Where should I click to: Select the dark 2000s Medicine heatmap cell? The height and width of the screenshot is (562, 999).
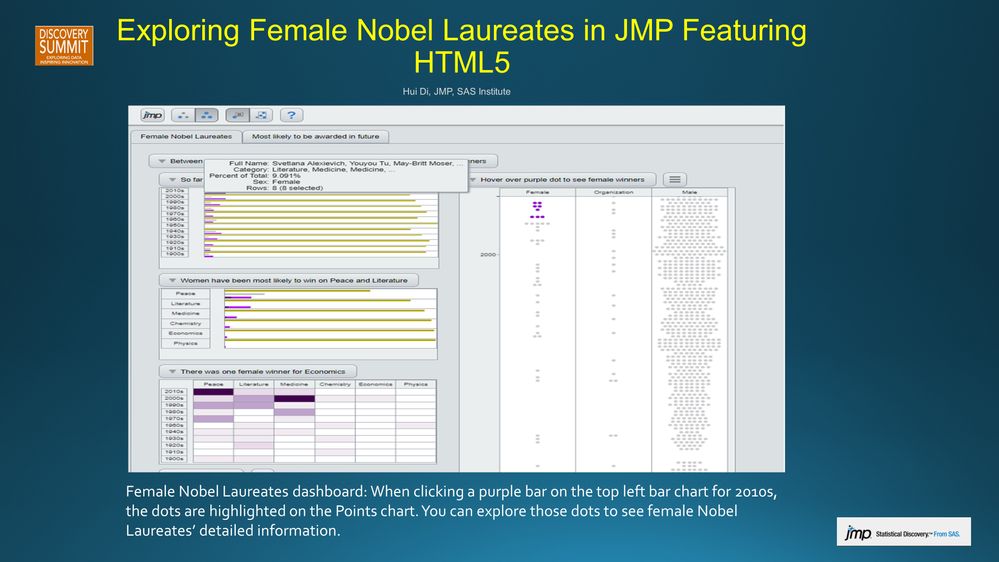pos(294,398)
